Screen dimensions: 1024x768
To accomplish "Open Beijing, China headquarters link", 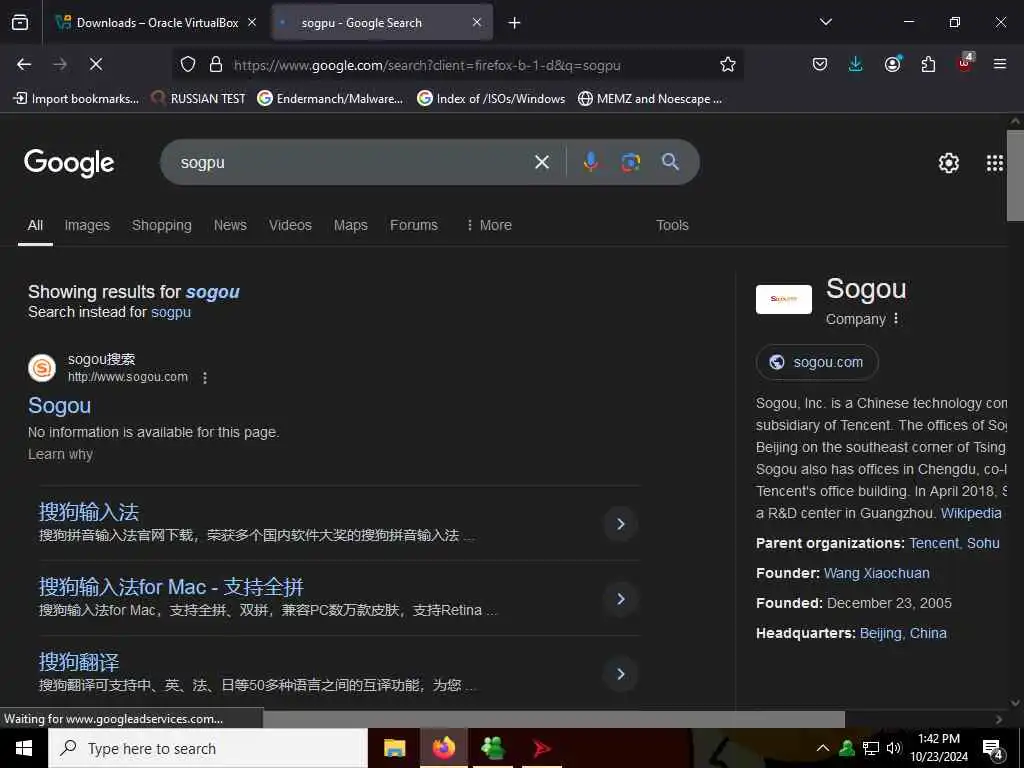I will coord(903,633).
